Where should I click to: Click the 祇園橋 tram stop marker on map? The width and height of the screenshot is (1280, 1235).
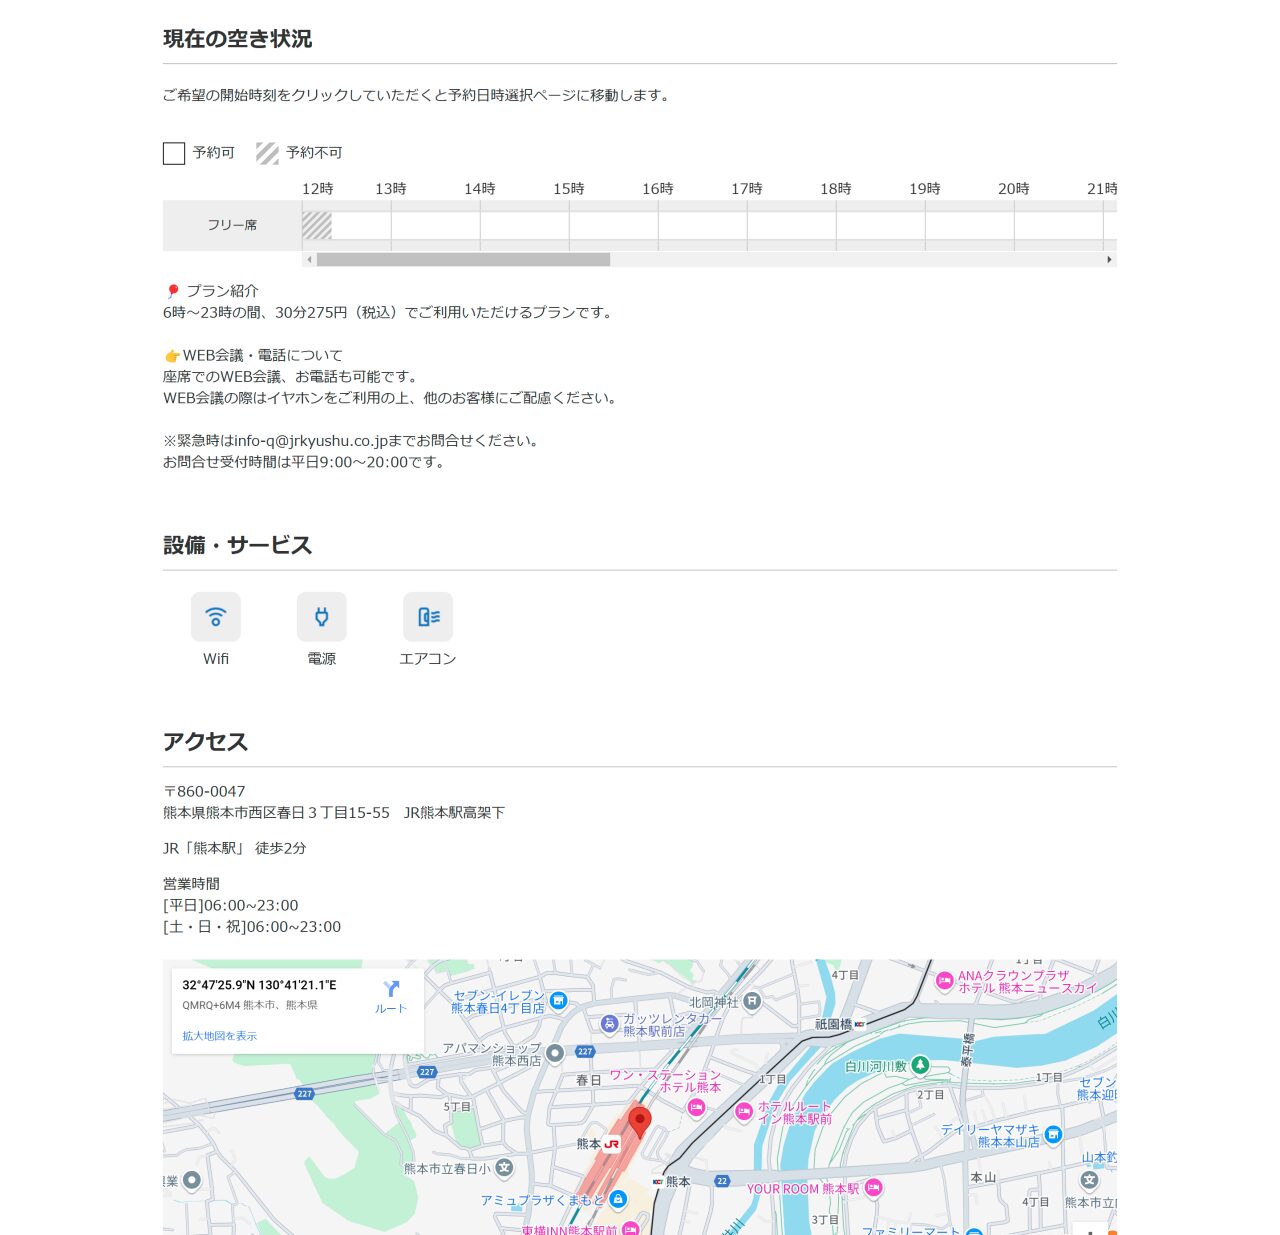[859, 1024]
